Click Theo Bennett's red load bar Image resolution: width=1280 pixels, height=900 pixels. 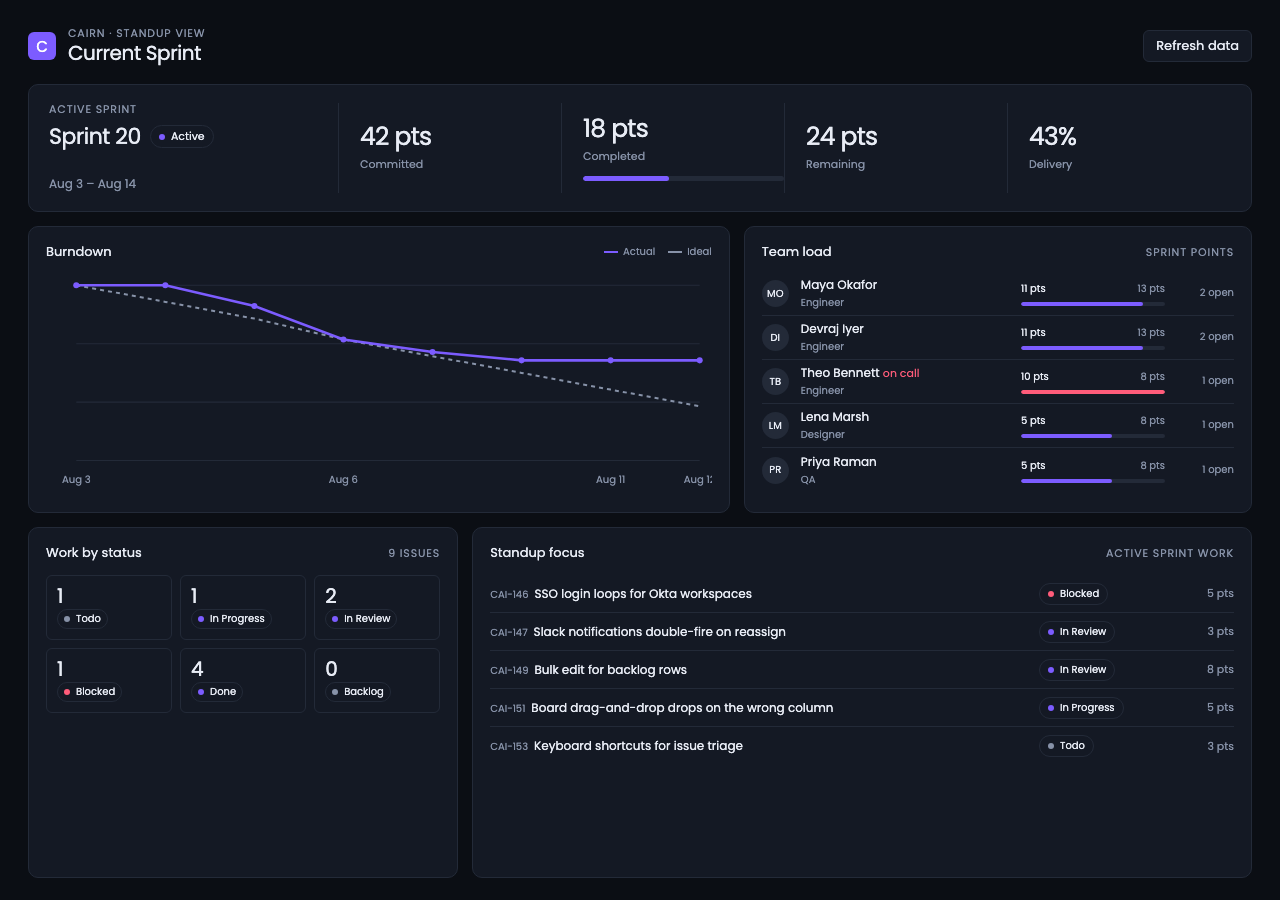point(1093,392)
